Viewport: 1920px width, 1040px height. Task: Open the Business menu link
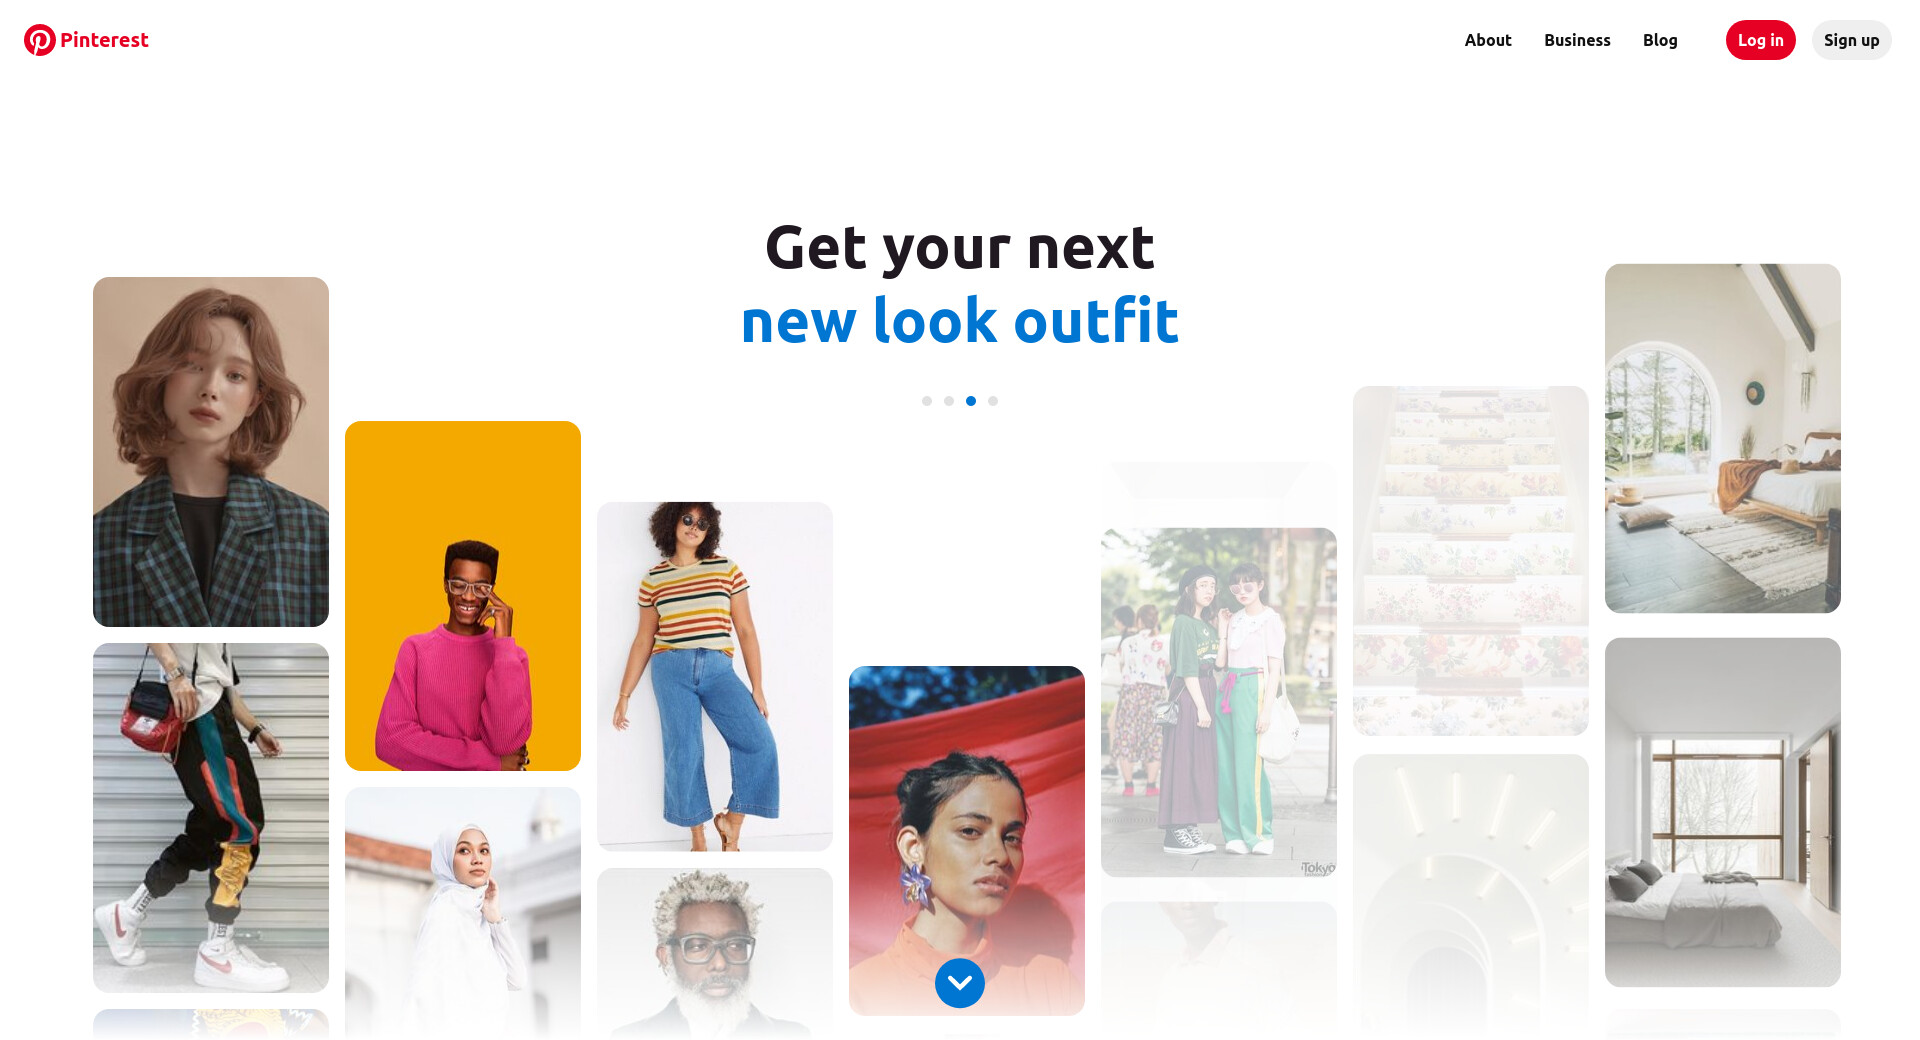click(x=1577, y=40)
